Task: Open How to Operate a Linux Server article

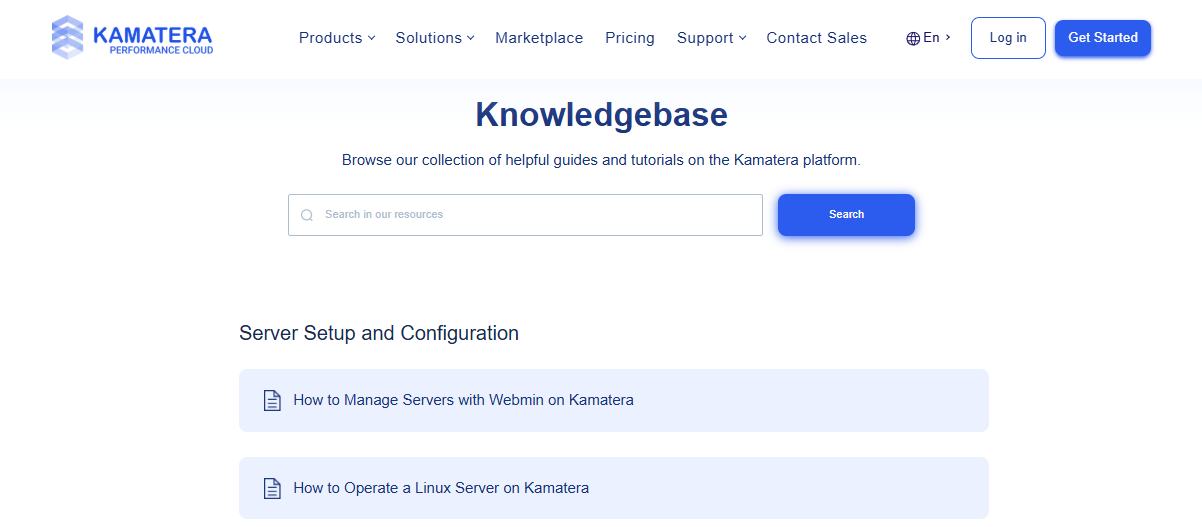Action: [614, 488]
